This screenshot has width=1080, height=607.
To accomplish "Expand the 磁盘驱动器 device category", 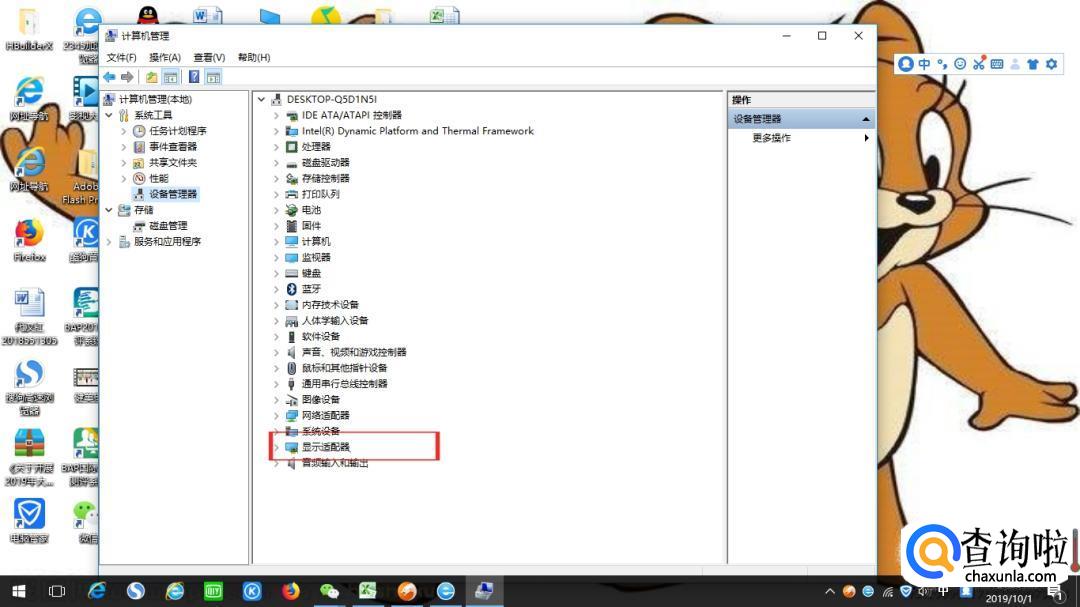I will [276, 163].
